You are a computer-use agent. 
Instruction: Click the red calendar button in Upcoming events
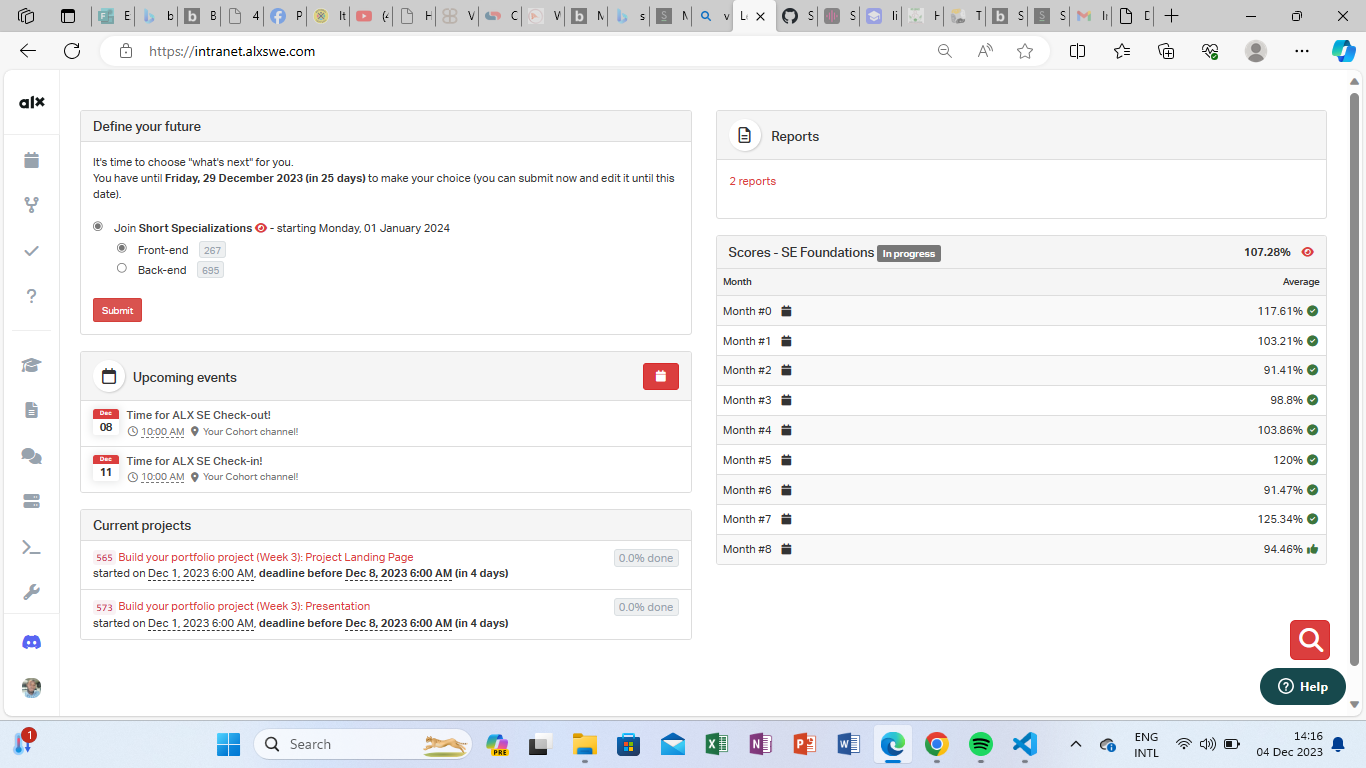(x=660, y=377)
